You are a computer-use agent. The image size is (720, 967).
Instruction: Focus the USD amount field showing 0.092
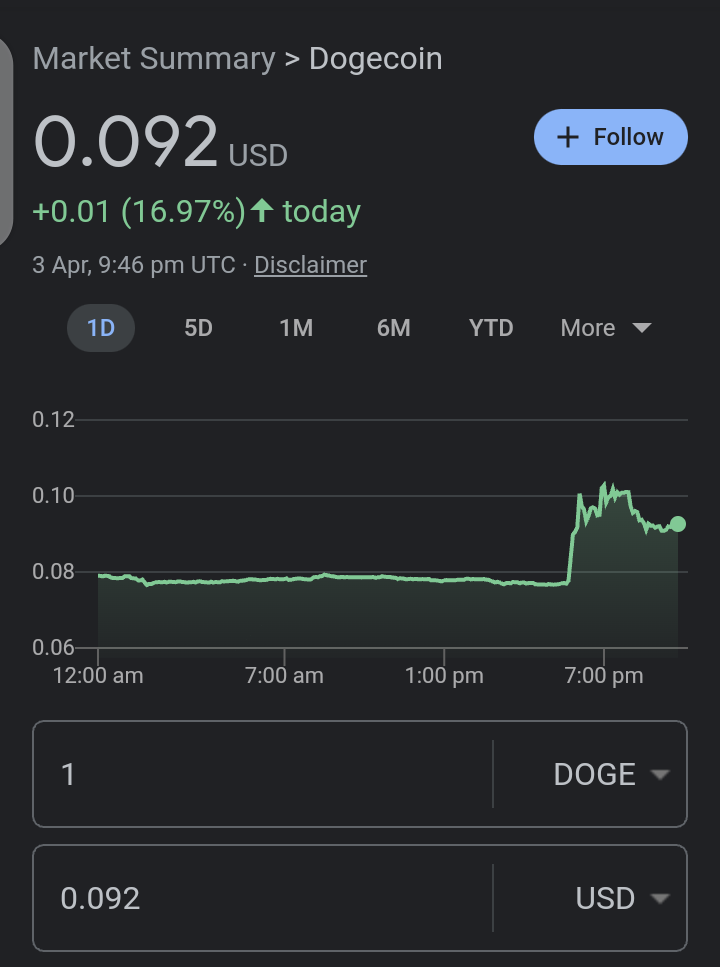point(263,898)
